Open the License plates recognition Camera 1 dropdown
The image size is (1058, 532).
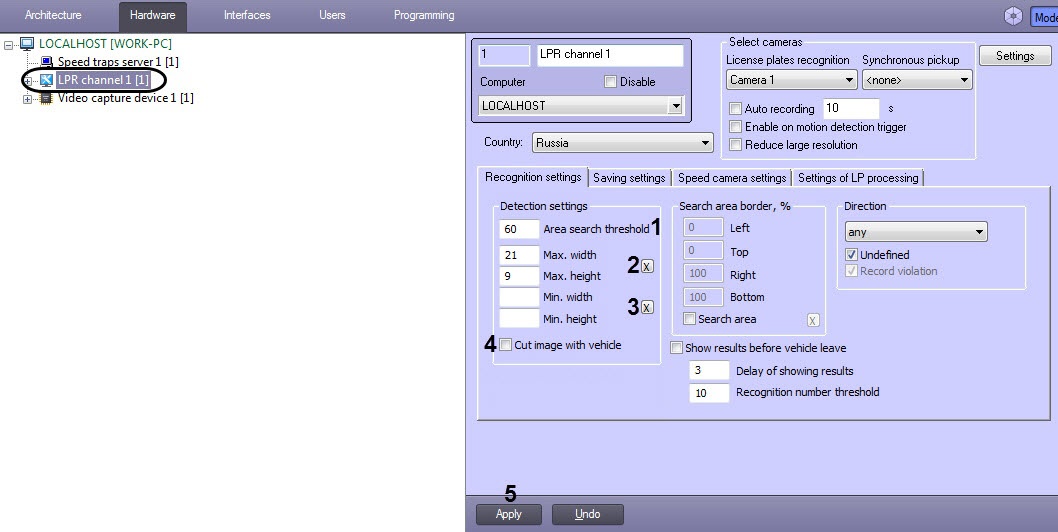coord(791,80)
